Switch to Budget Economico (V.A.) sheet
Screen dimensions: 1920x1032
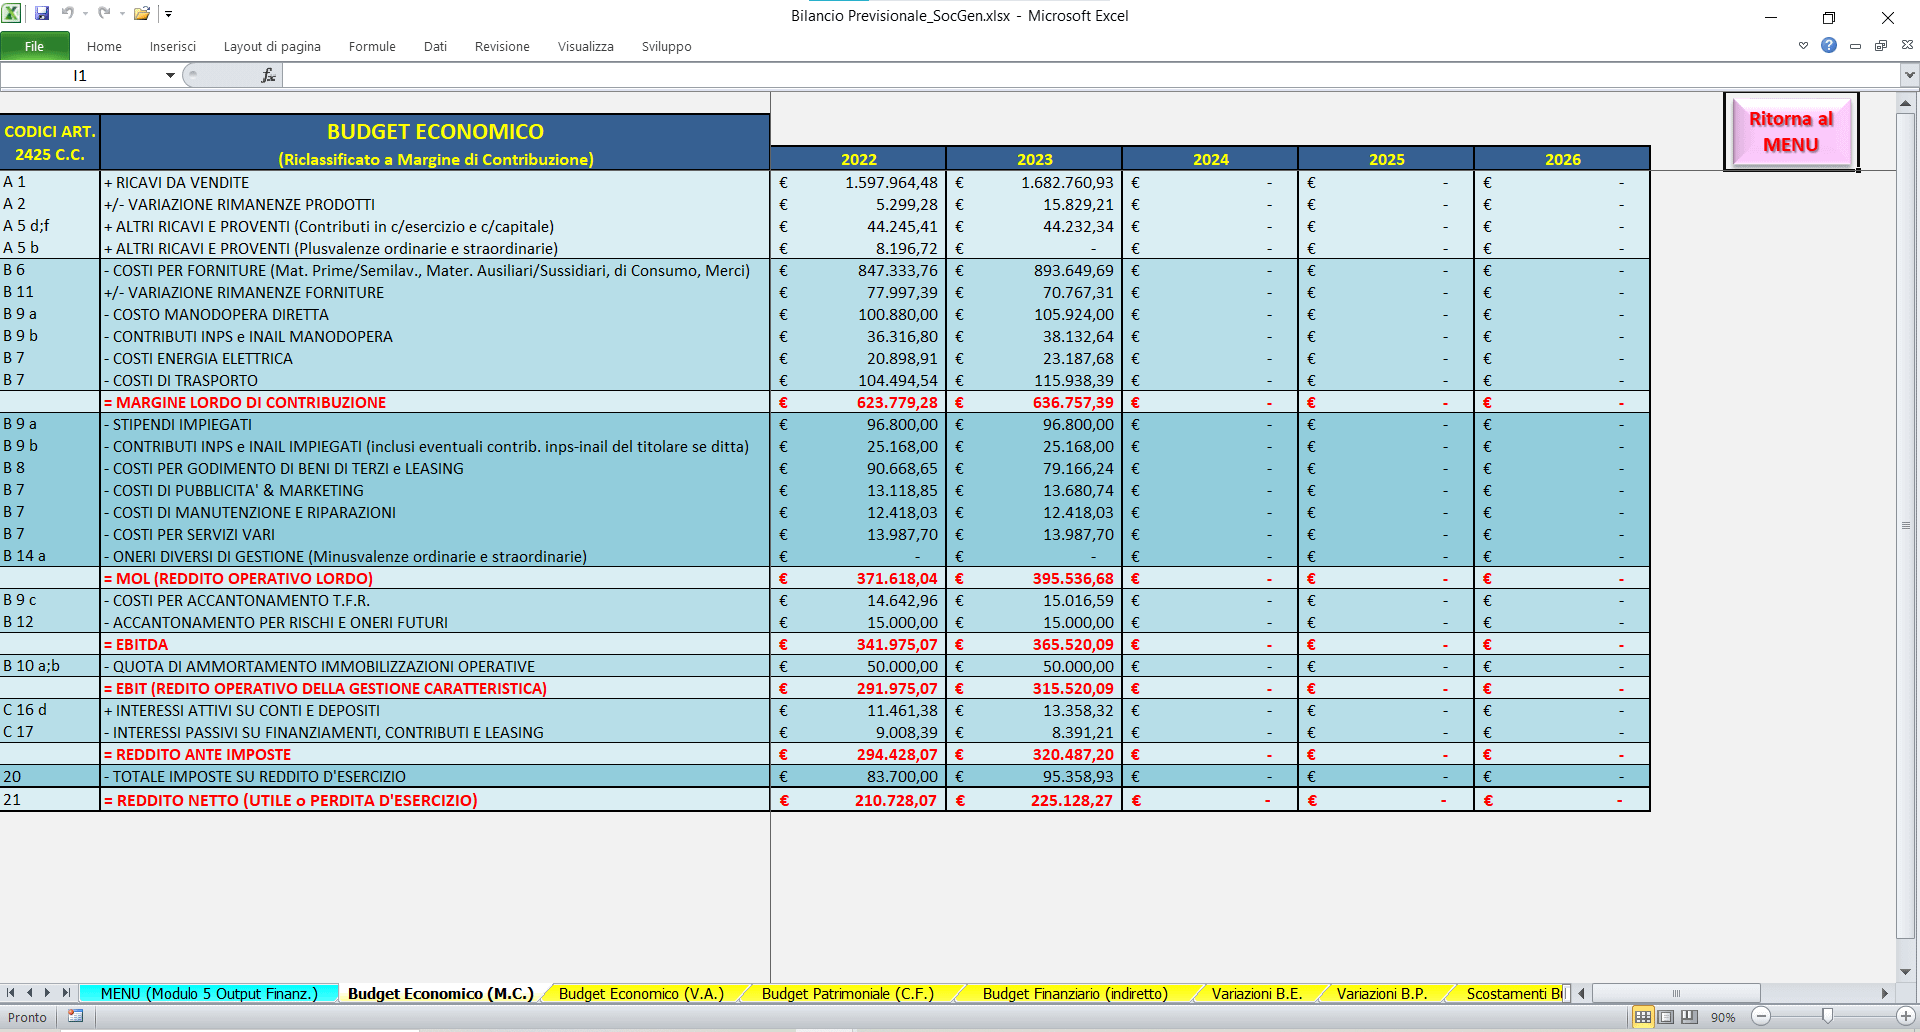(641, 993)
